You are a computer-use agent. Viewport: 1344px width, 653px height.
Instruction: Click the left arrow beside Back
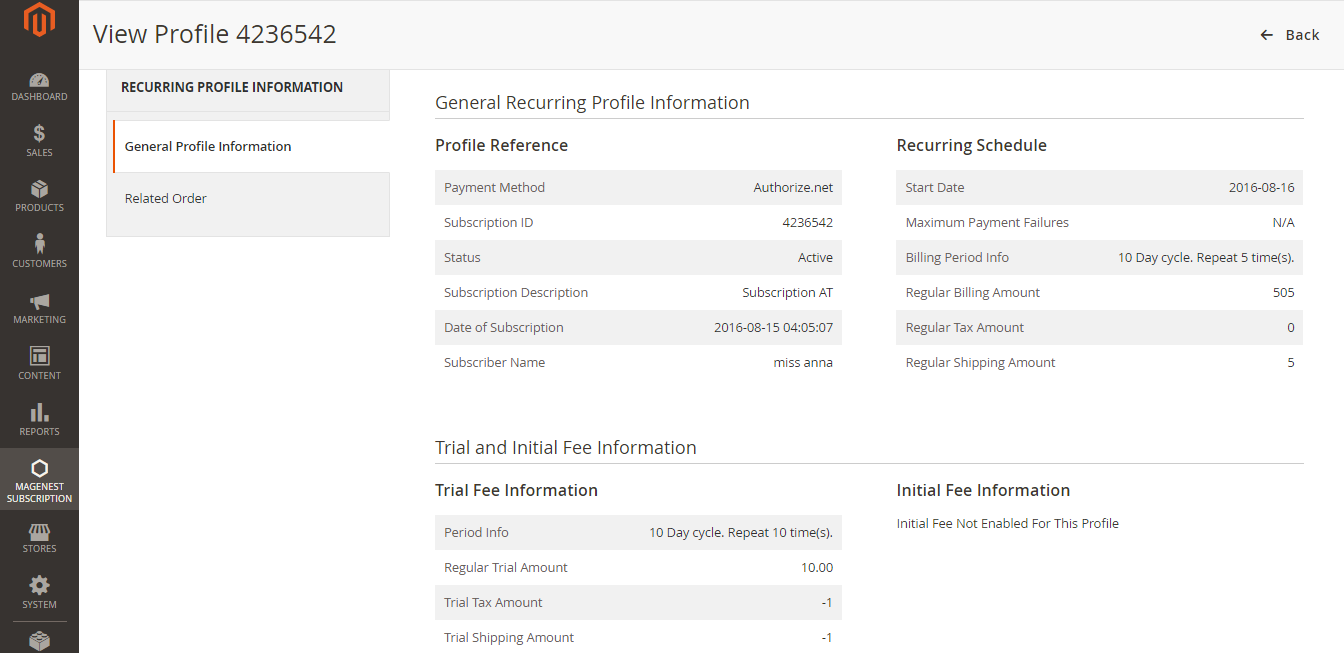[x=1266, y=35]
